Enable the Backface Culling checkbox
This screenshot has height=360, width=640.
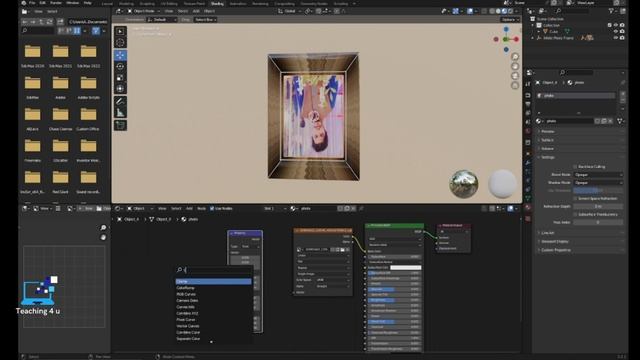tap(575, 167)
